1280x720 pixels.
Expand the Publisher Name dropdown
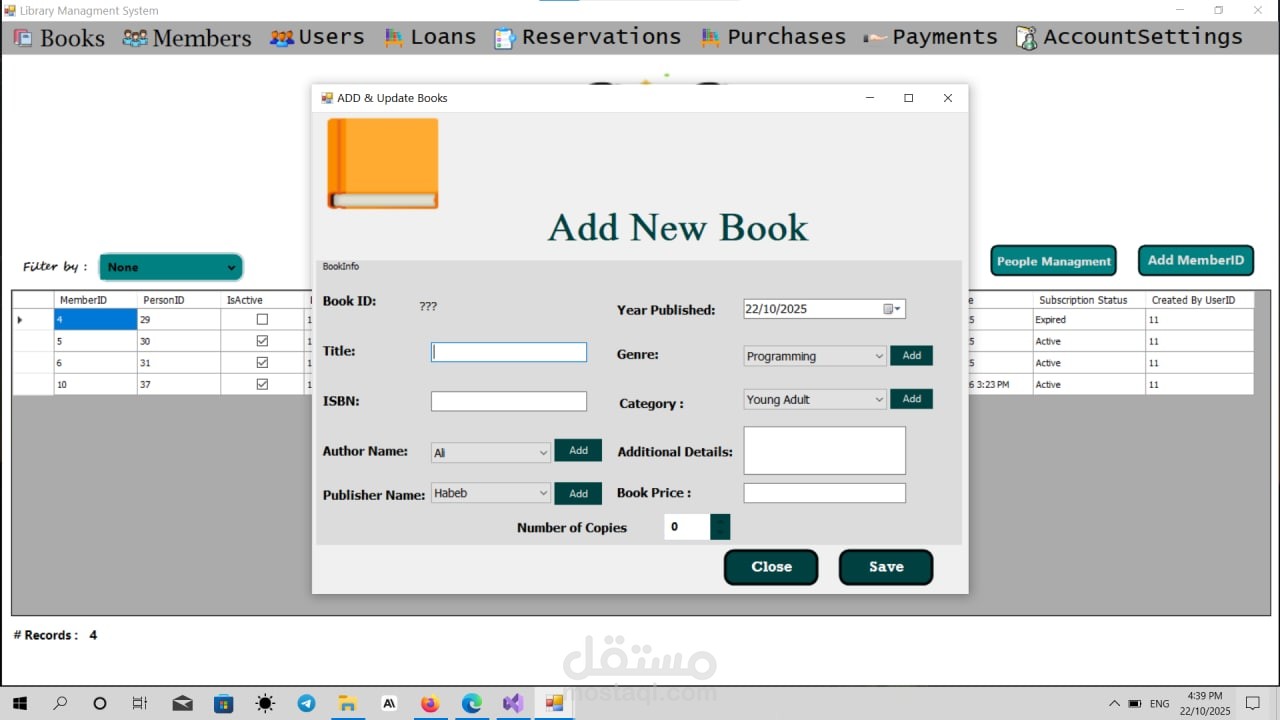click(x=543, y=493)
